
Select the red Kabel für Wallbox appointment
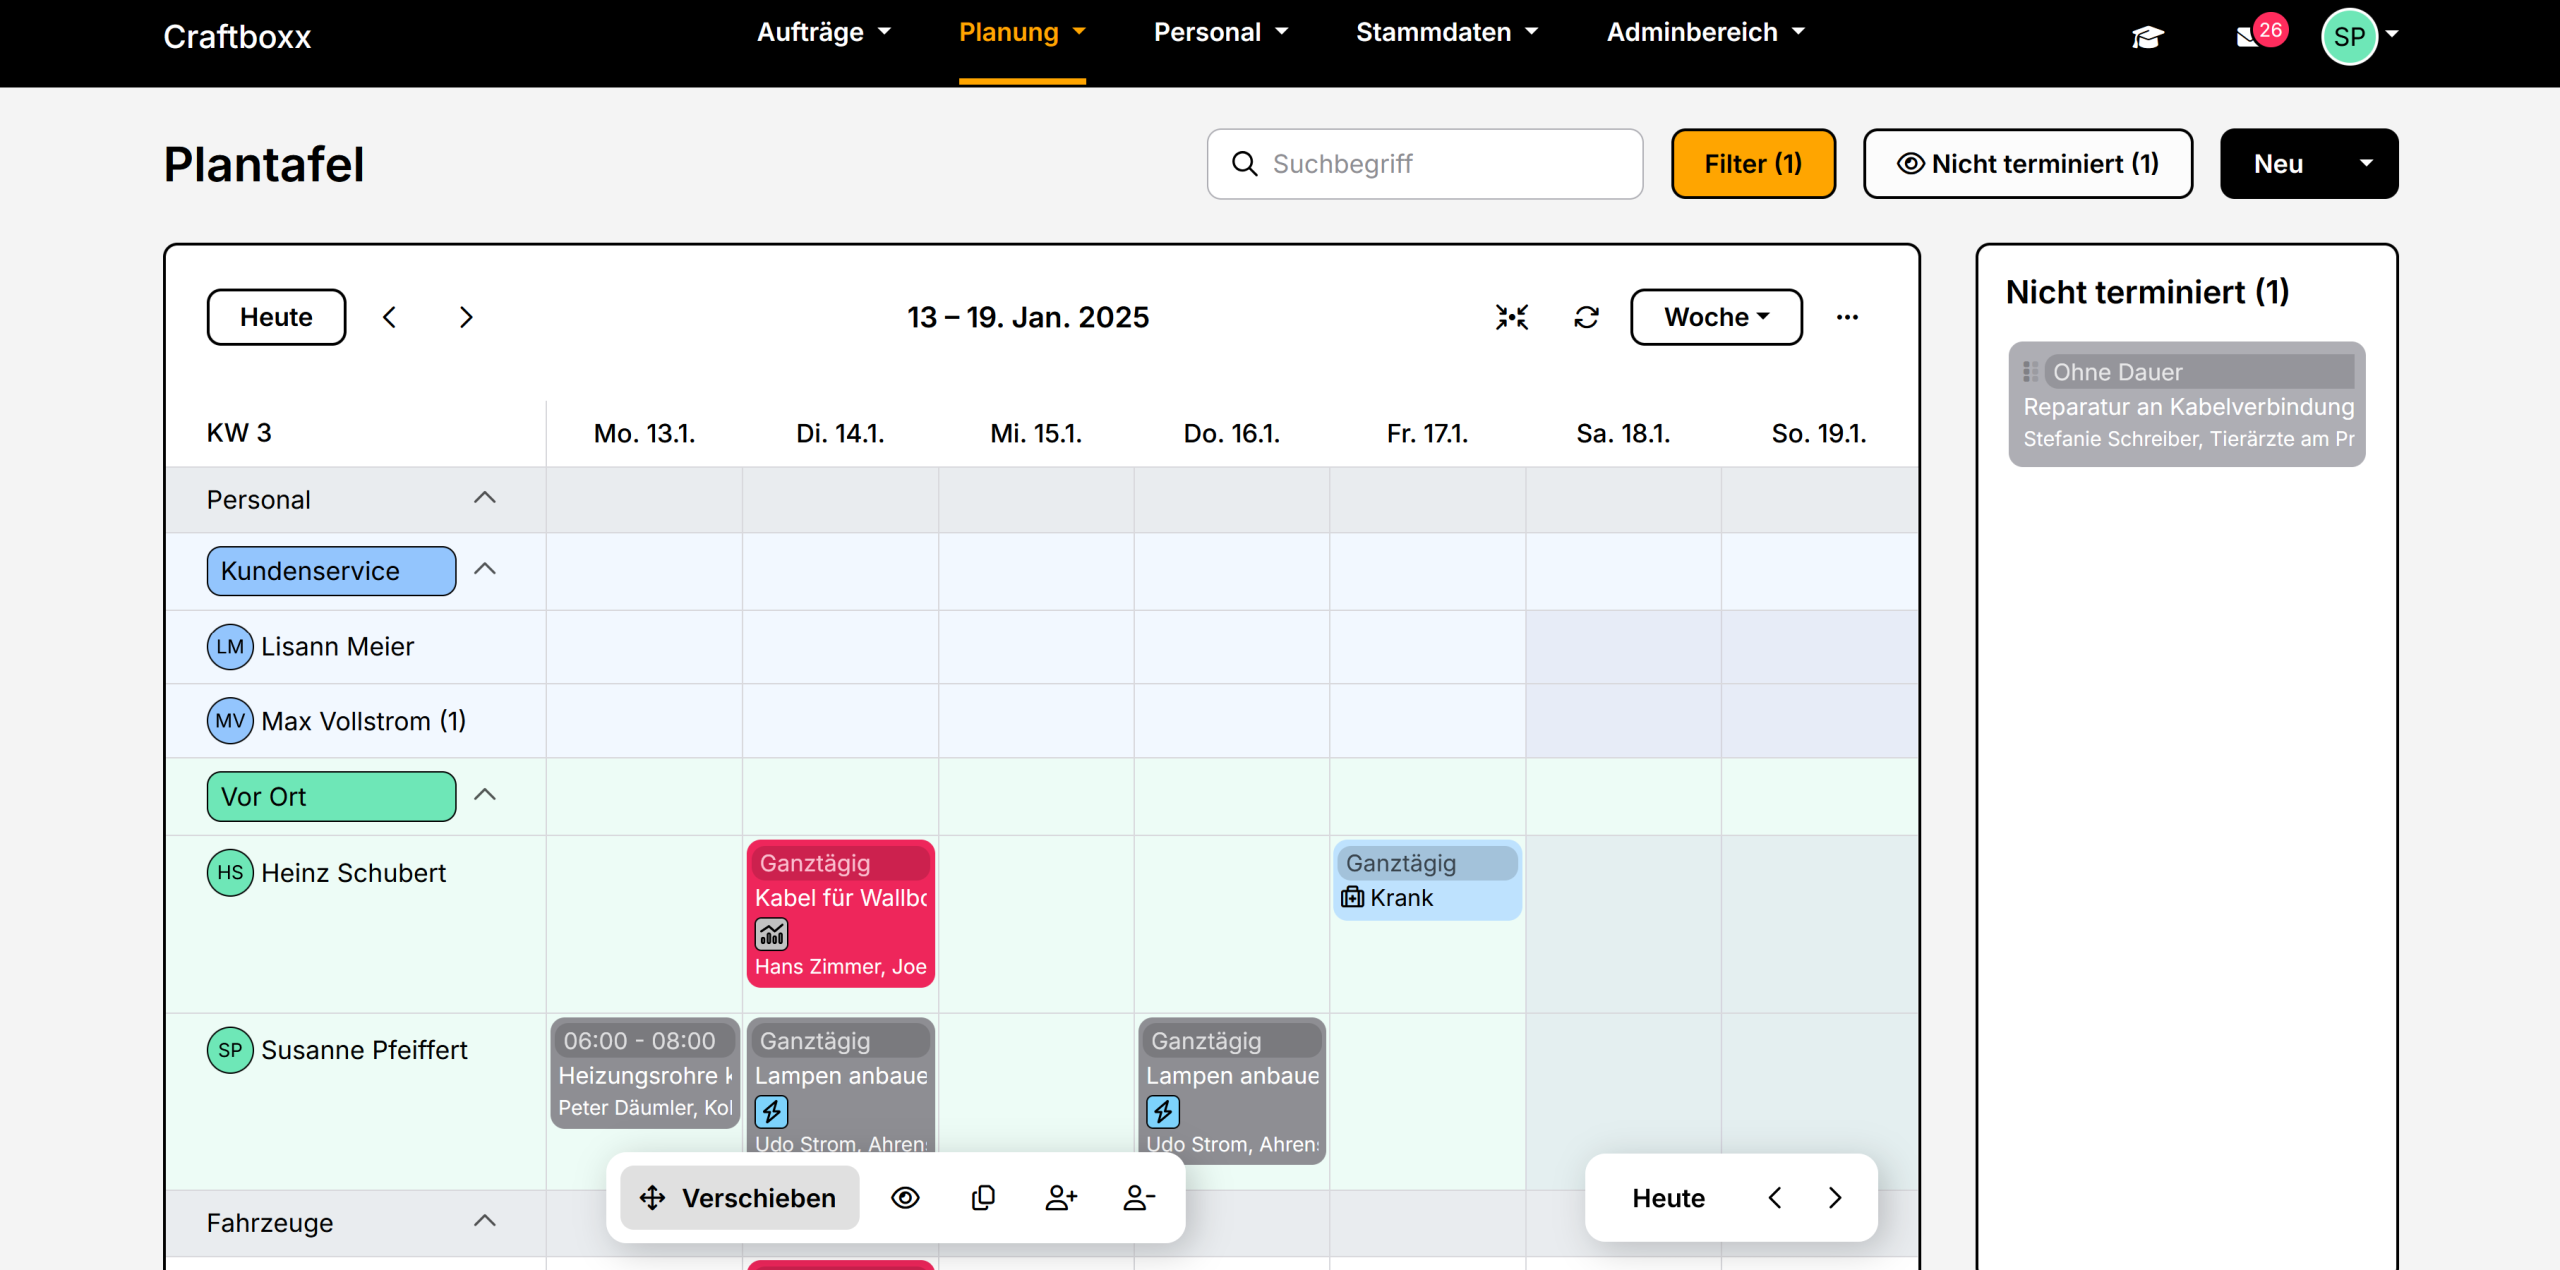pyautogui.click(x=840, y=913)
